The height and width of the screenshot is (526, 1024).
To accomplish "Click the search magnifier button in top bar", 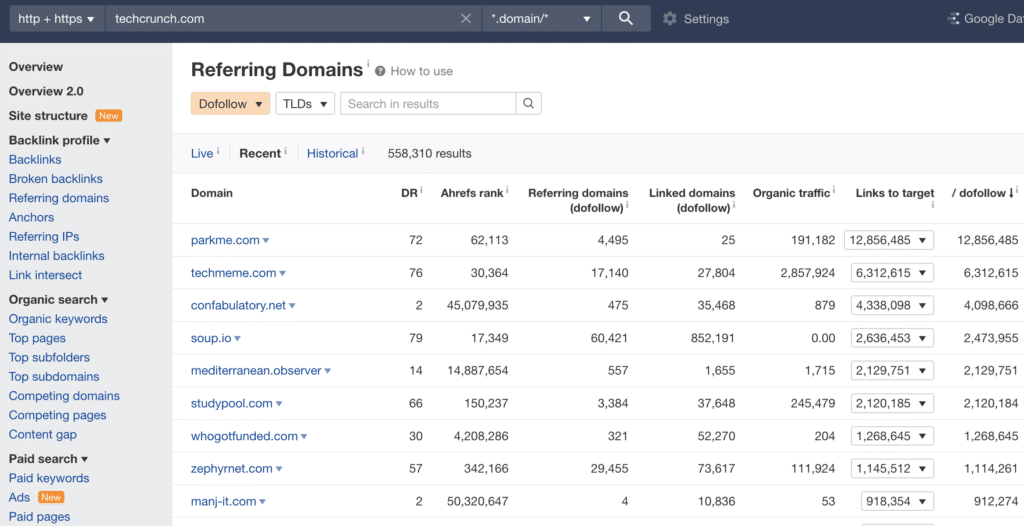I will (626, 18).
